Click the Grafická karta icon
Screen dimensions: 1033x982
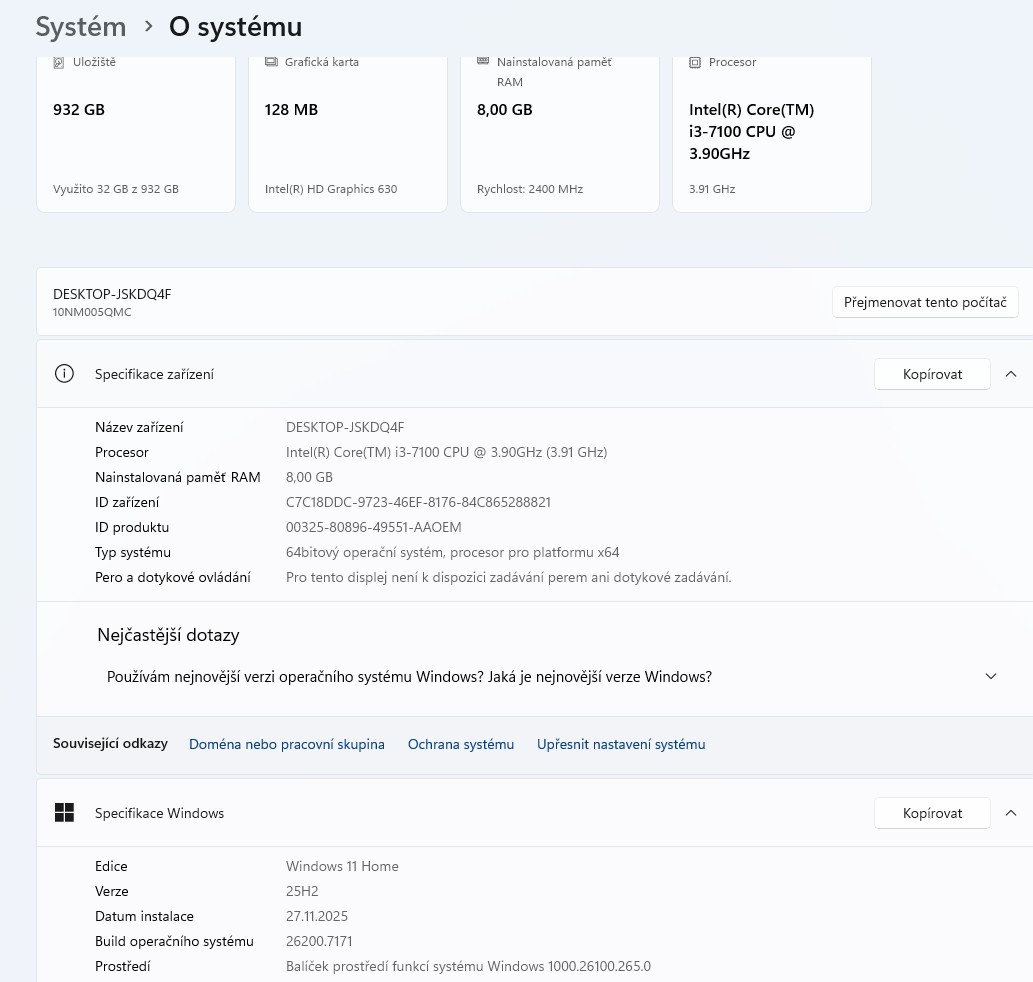(272, 62)
